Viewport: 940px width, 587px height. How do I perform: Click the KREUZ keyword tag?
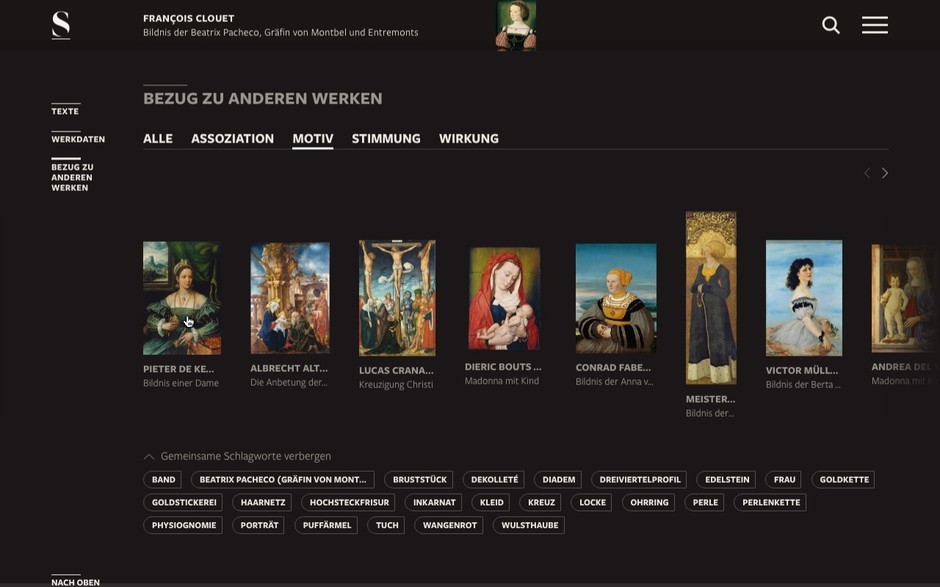[x=541, y=502]
